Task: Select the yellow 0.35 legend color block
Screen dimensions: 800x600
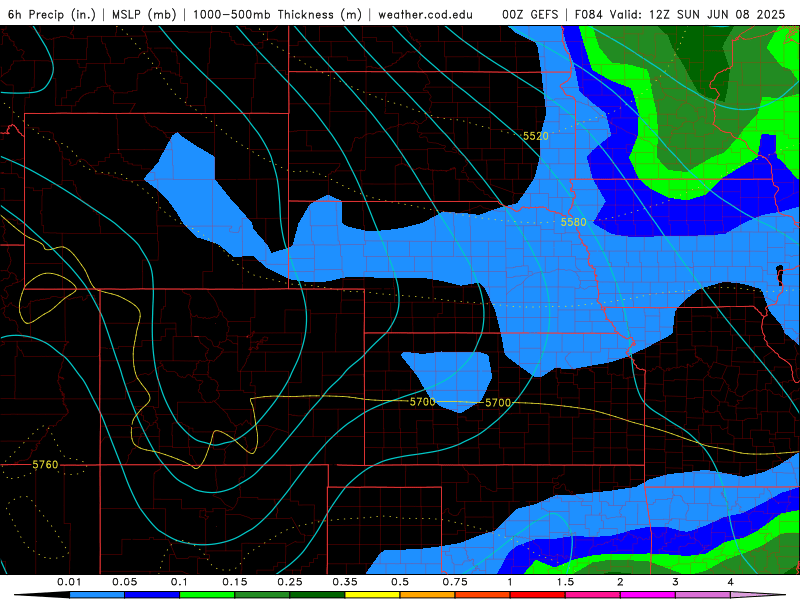Action: click(x=372, y=595)
